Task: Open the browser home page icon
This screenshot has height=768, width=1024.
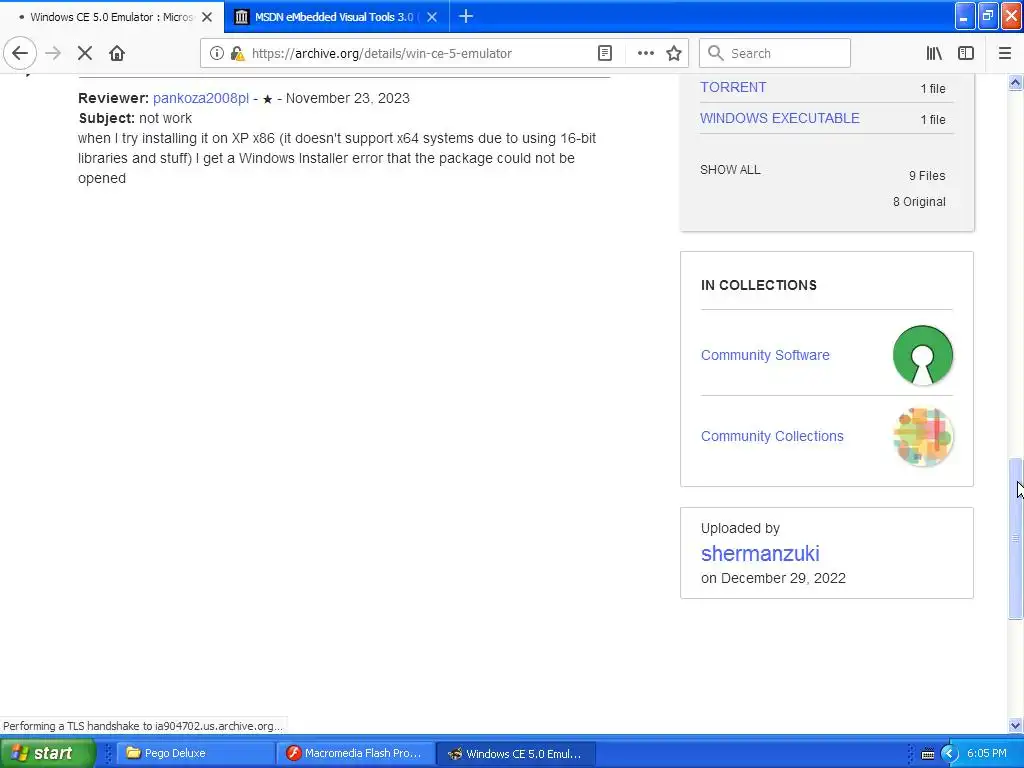Action: click(117, 54)
